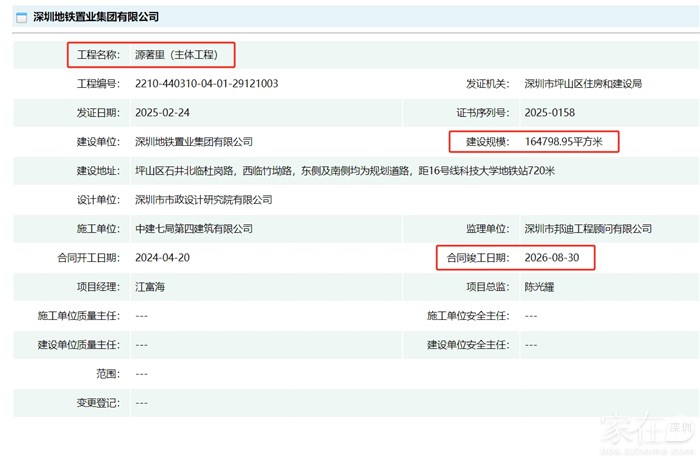This screenshot has height=458, width=700.
Task: Click the highlighted 工程名称 label
Action: 97,54
